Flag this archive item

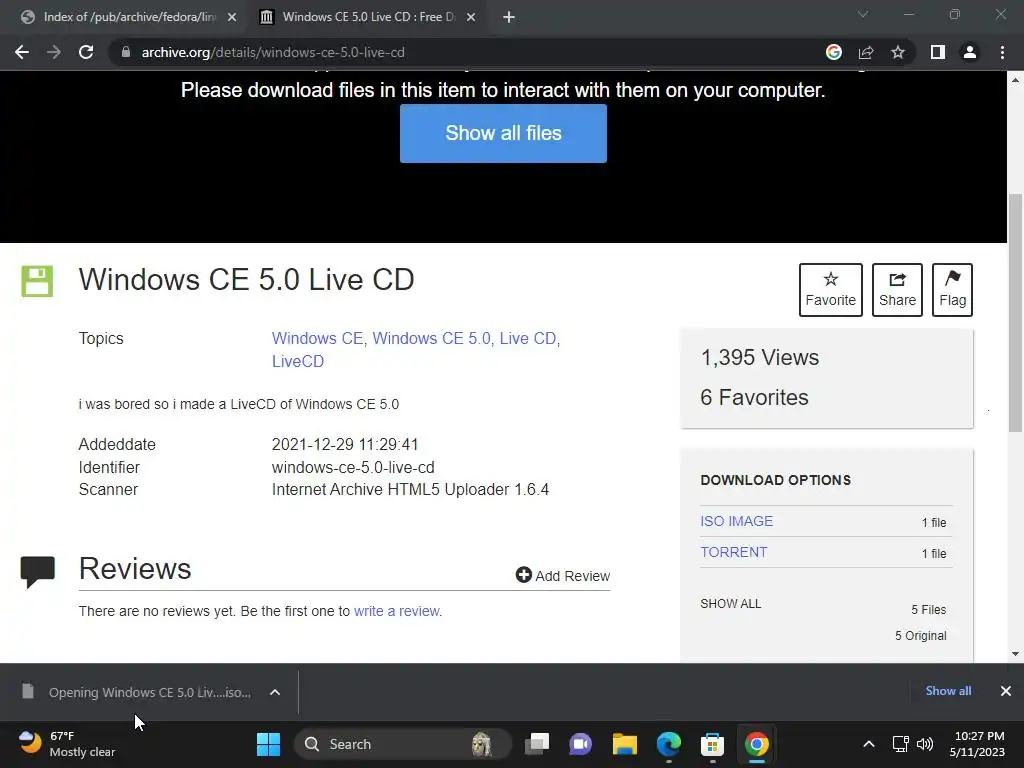tap(952, 289)
